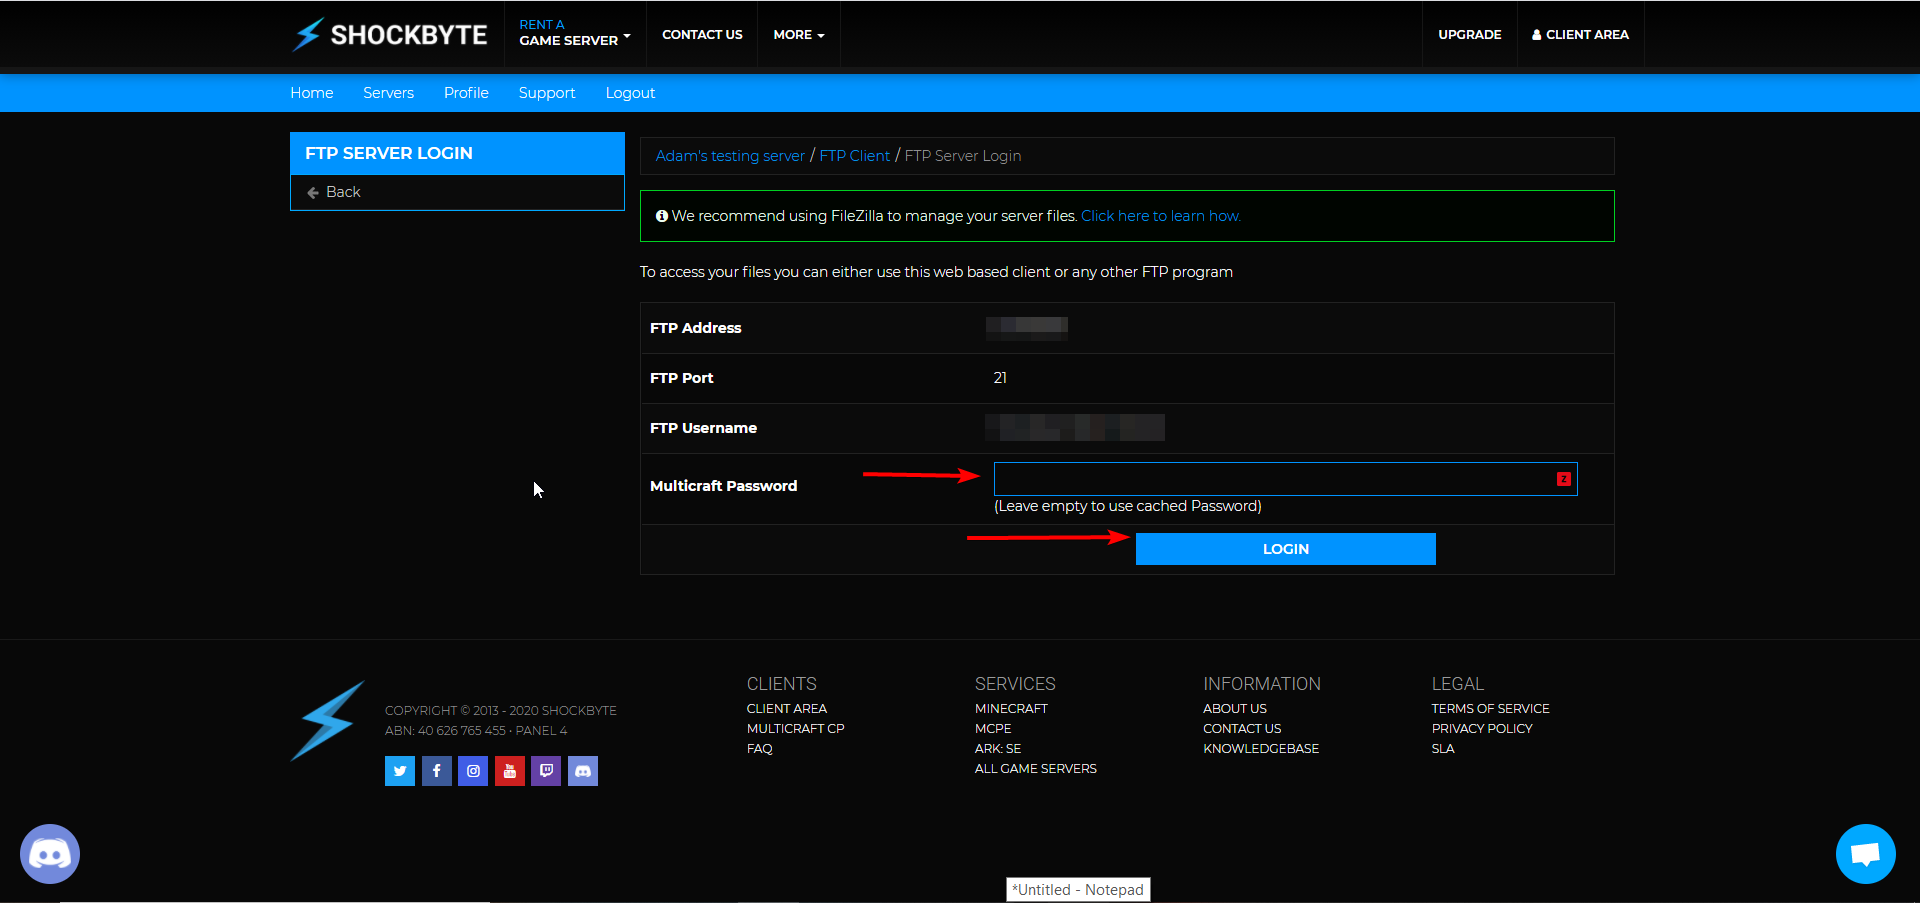Open the Profile page from the blue navbar

tap(466, 92)
